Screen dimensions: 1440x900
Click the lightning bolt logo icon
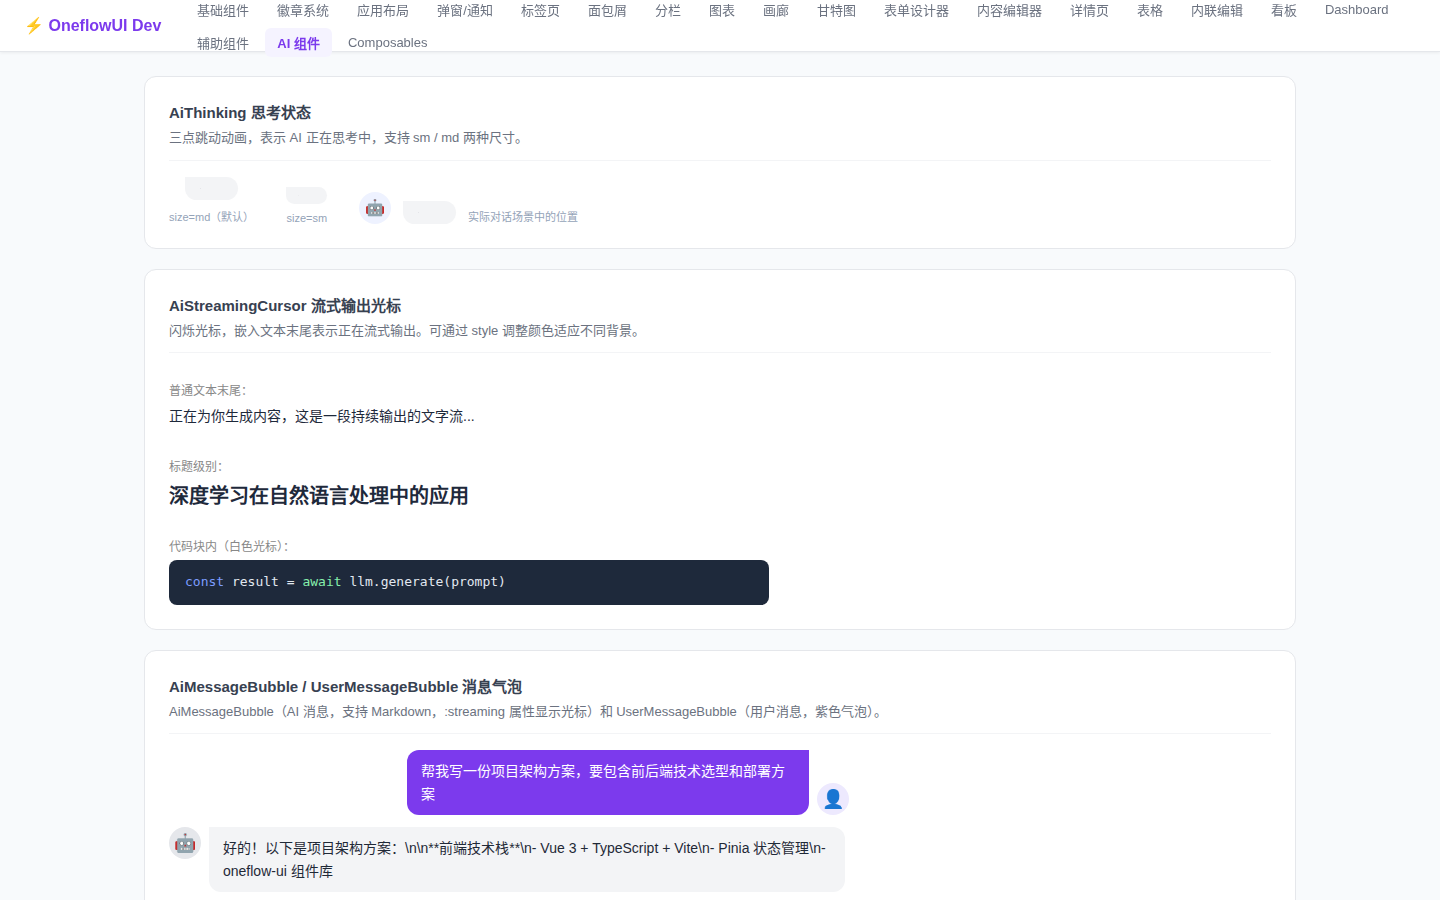(x=34, y=26)
